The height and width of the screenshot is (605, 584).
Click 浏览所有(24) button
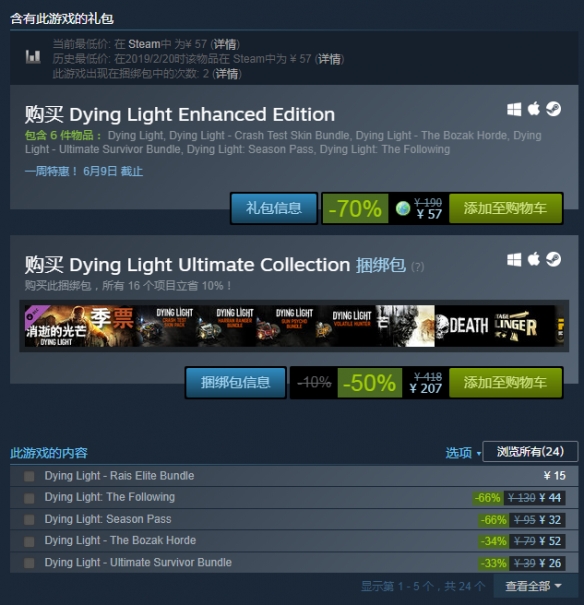[530, 451]
